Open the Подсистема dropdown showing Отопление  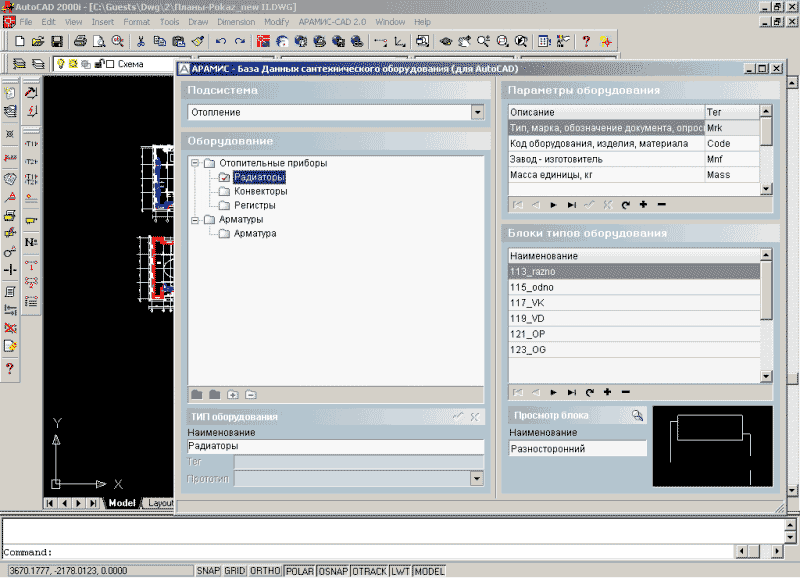(x=477, y=112)
